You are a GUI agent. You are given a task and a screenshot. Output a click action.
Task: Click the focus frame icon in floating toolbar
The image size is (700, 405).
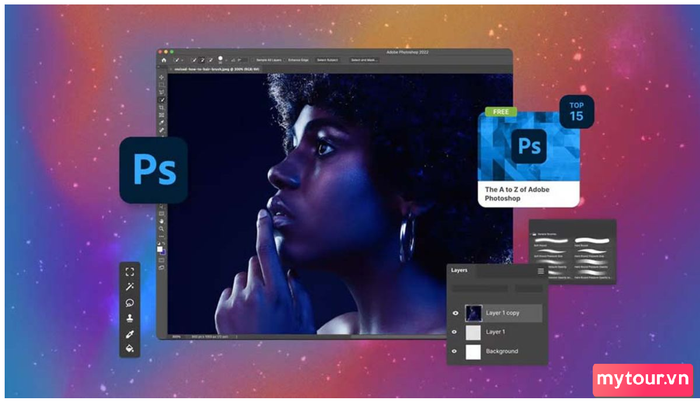point(130,271)
